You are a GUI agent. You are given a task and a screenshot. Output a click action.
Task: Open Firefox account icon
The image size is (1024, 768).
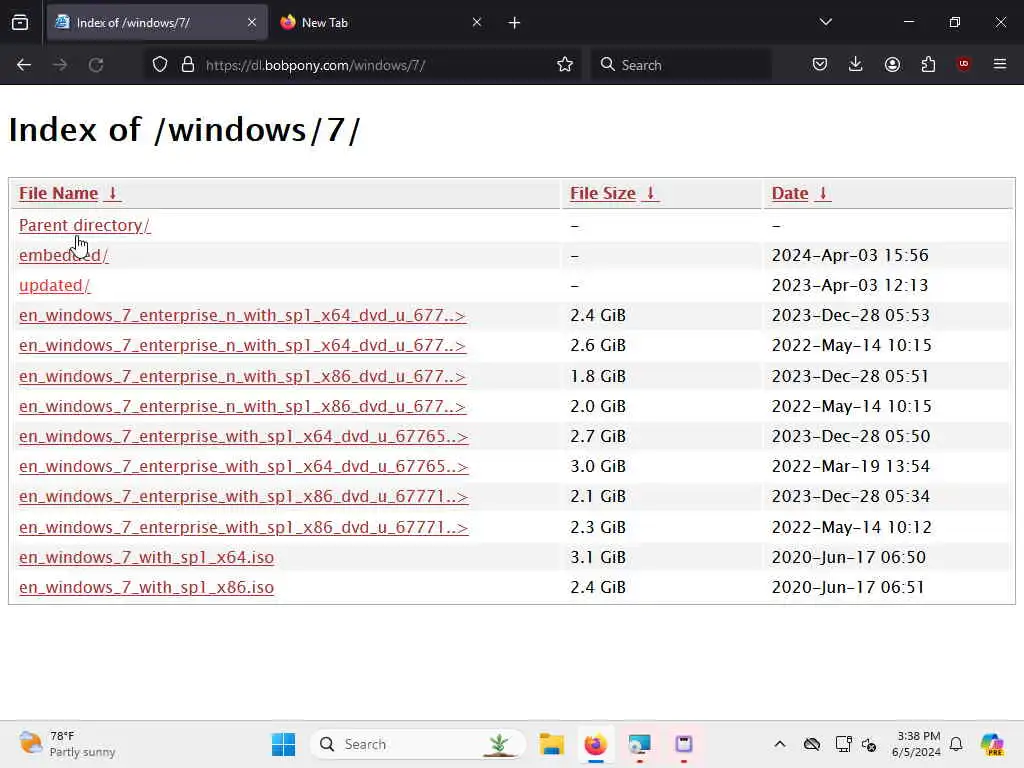pos(892,64)
